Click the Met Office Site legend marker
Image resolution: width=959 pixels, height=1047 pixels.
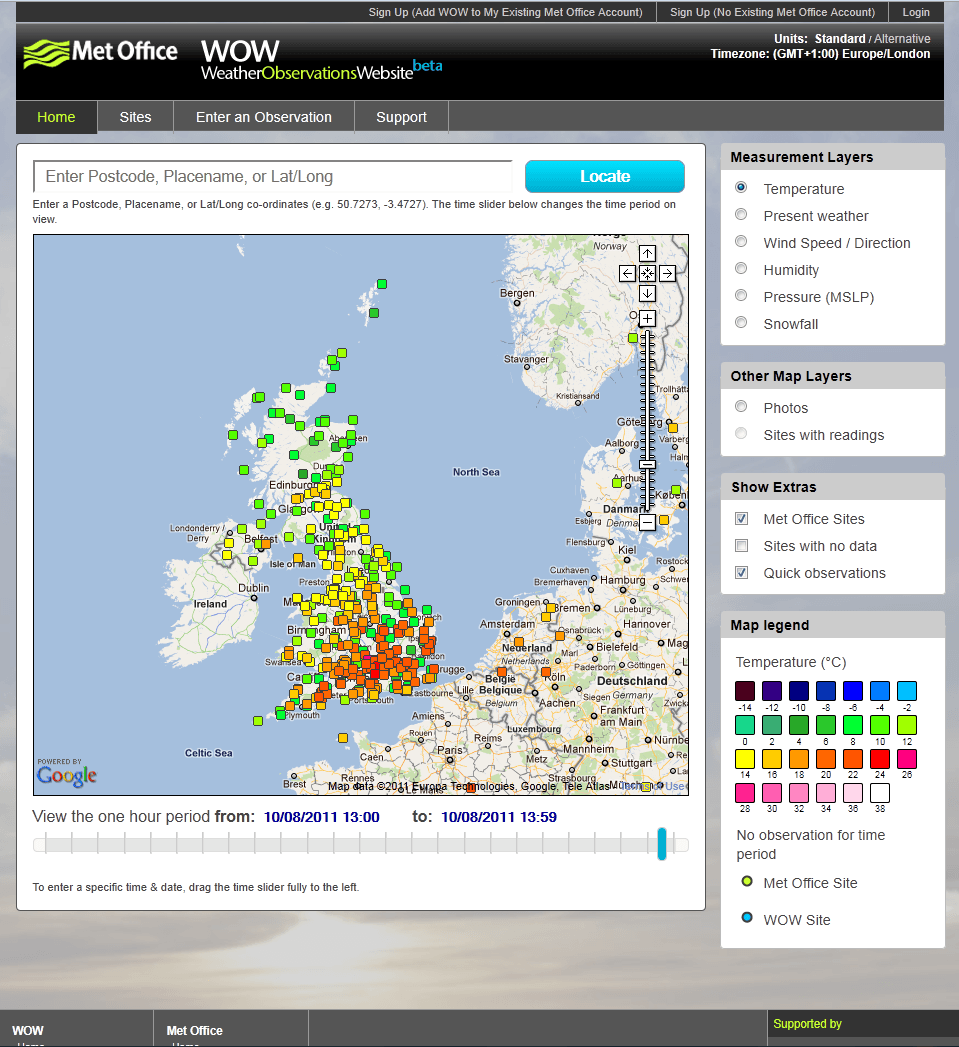[747, 881]
